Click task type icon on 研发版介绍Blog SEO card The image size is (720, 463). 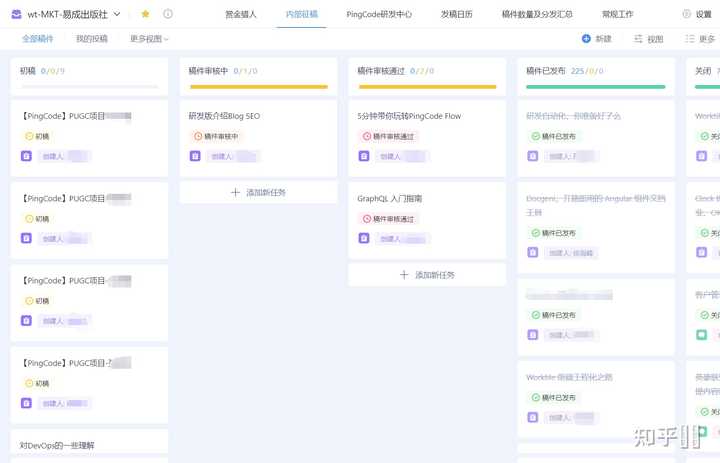click(195, 155)
